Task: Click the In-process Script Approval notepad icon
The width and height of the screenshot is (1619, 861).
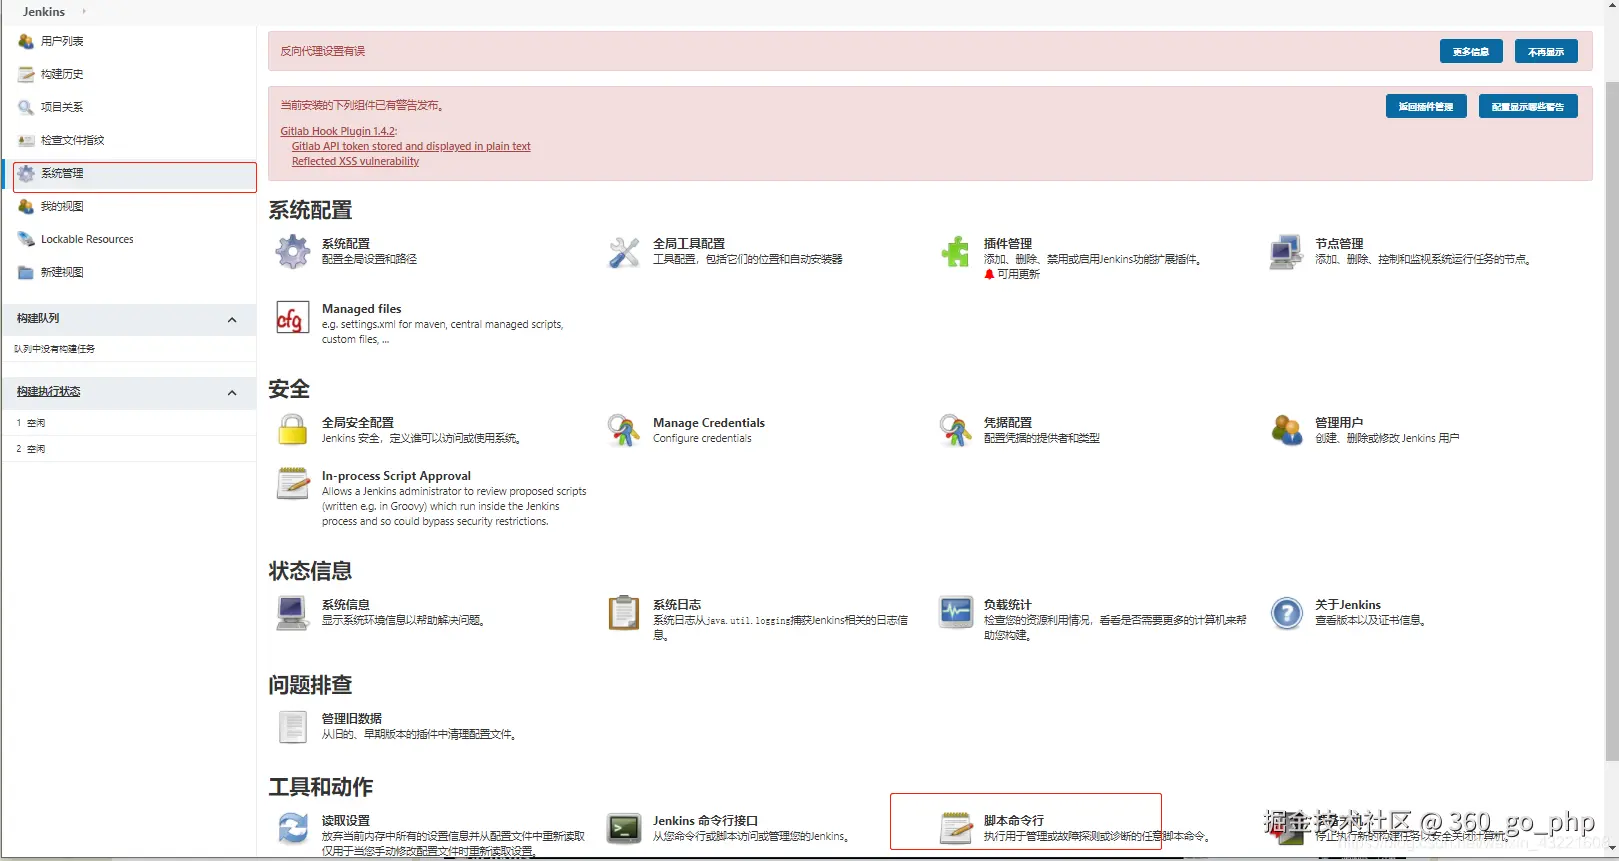Action: [x=293, y=484]
